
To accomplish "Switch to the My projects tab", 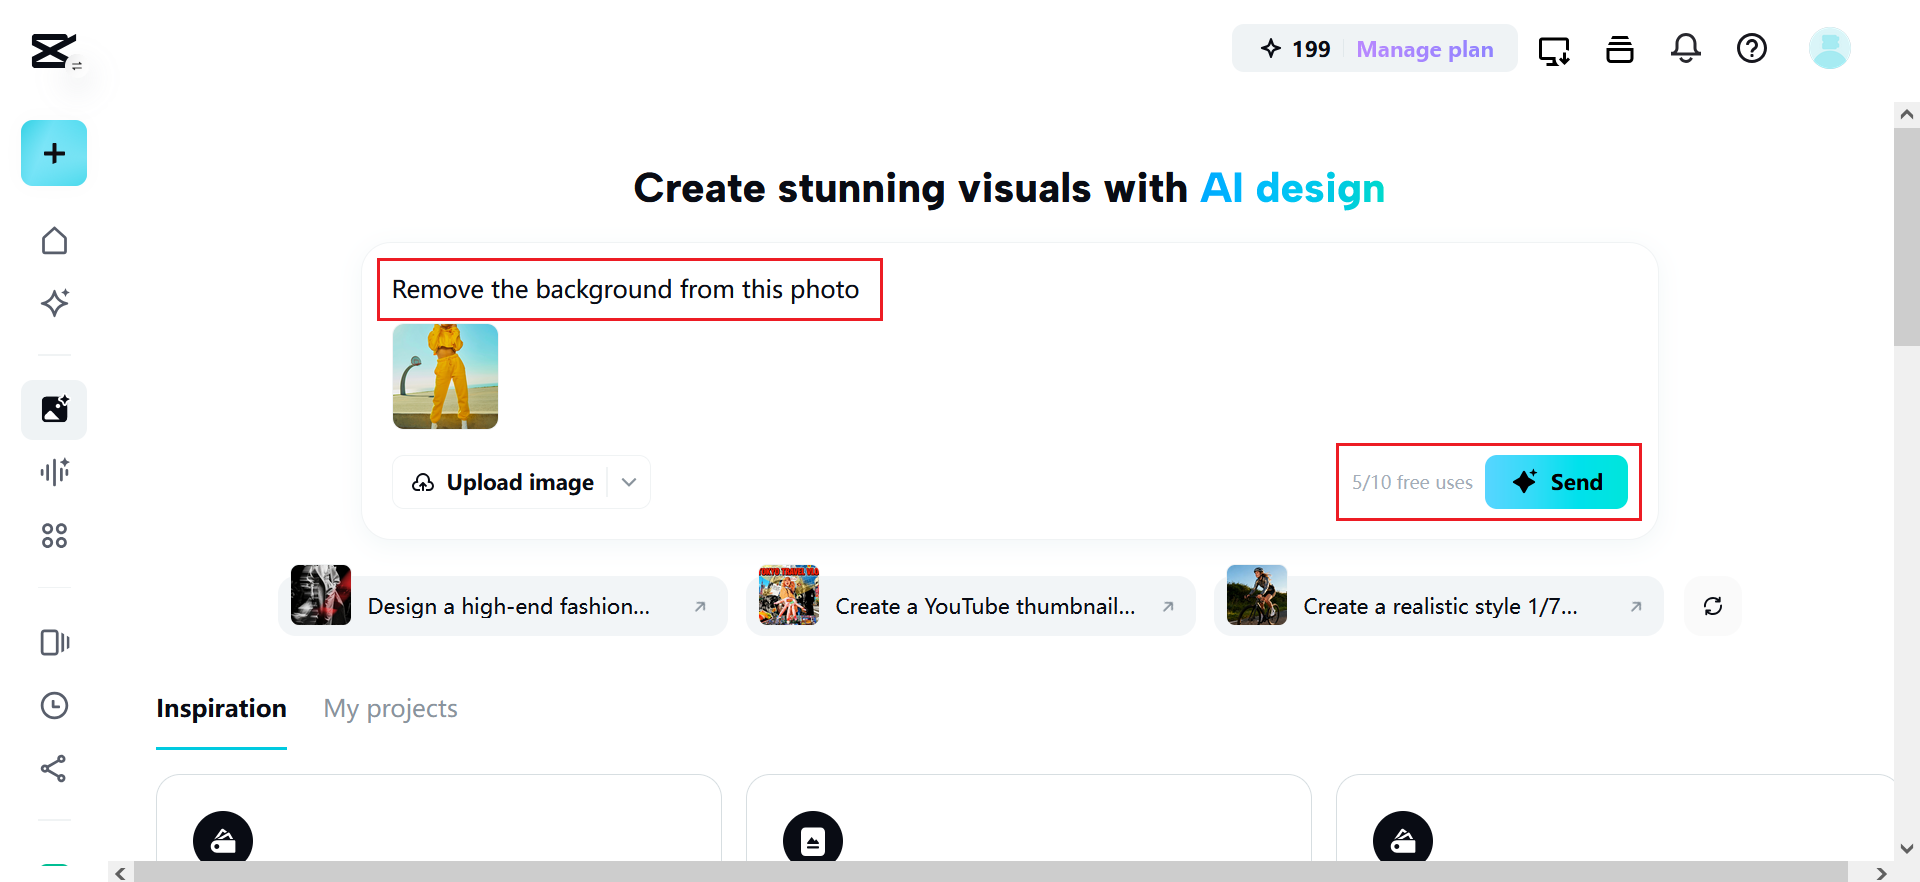I will [x=390, y=708].
